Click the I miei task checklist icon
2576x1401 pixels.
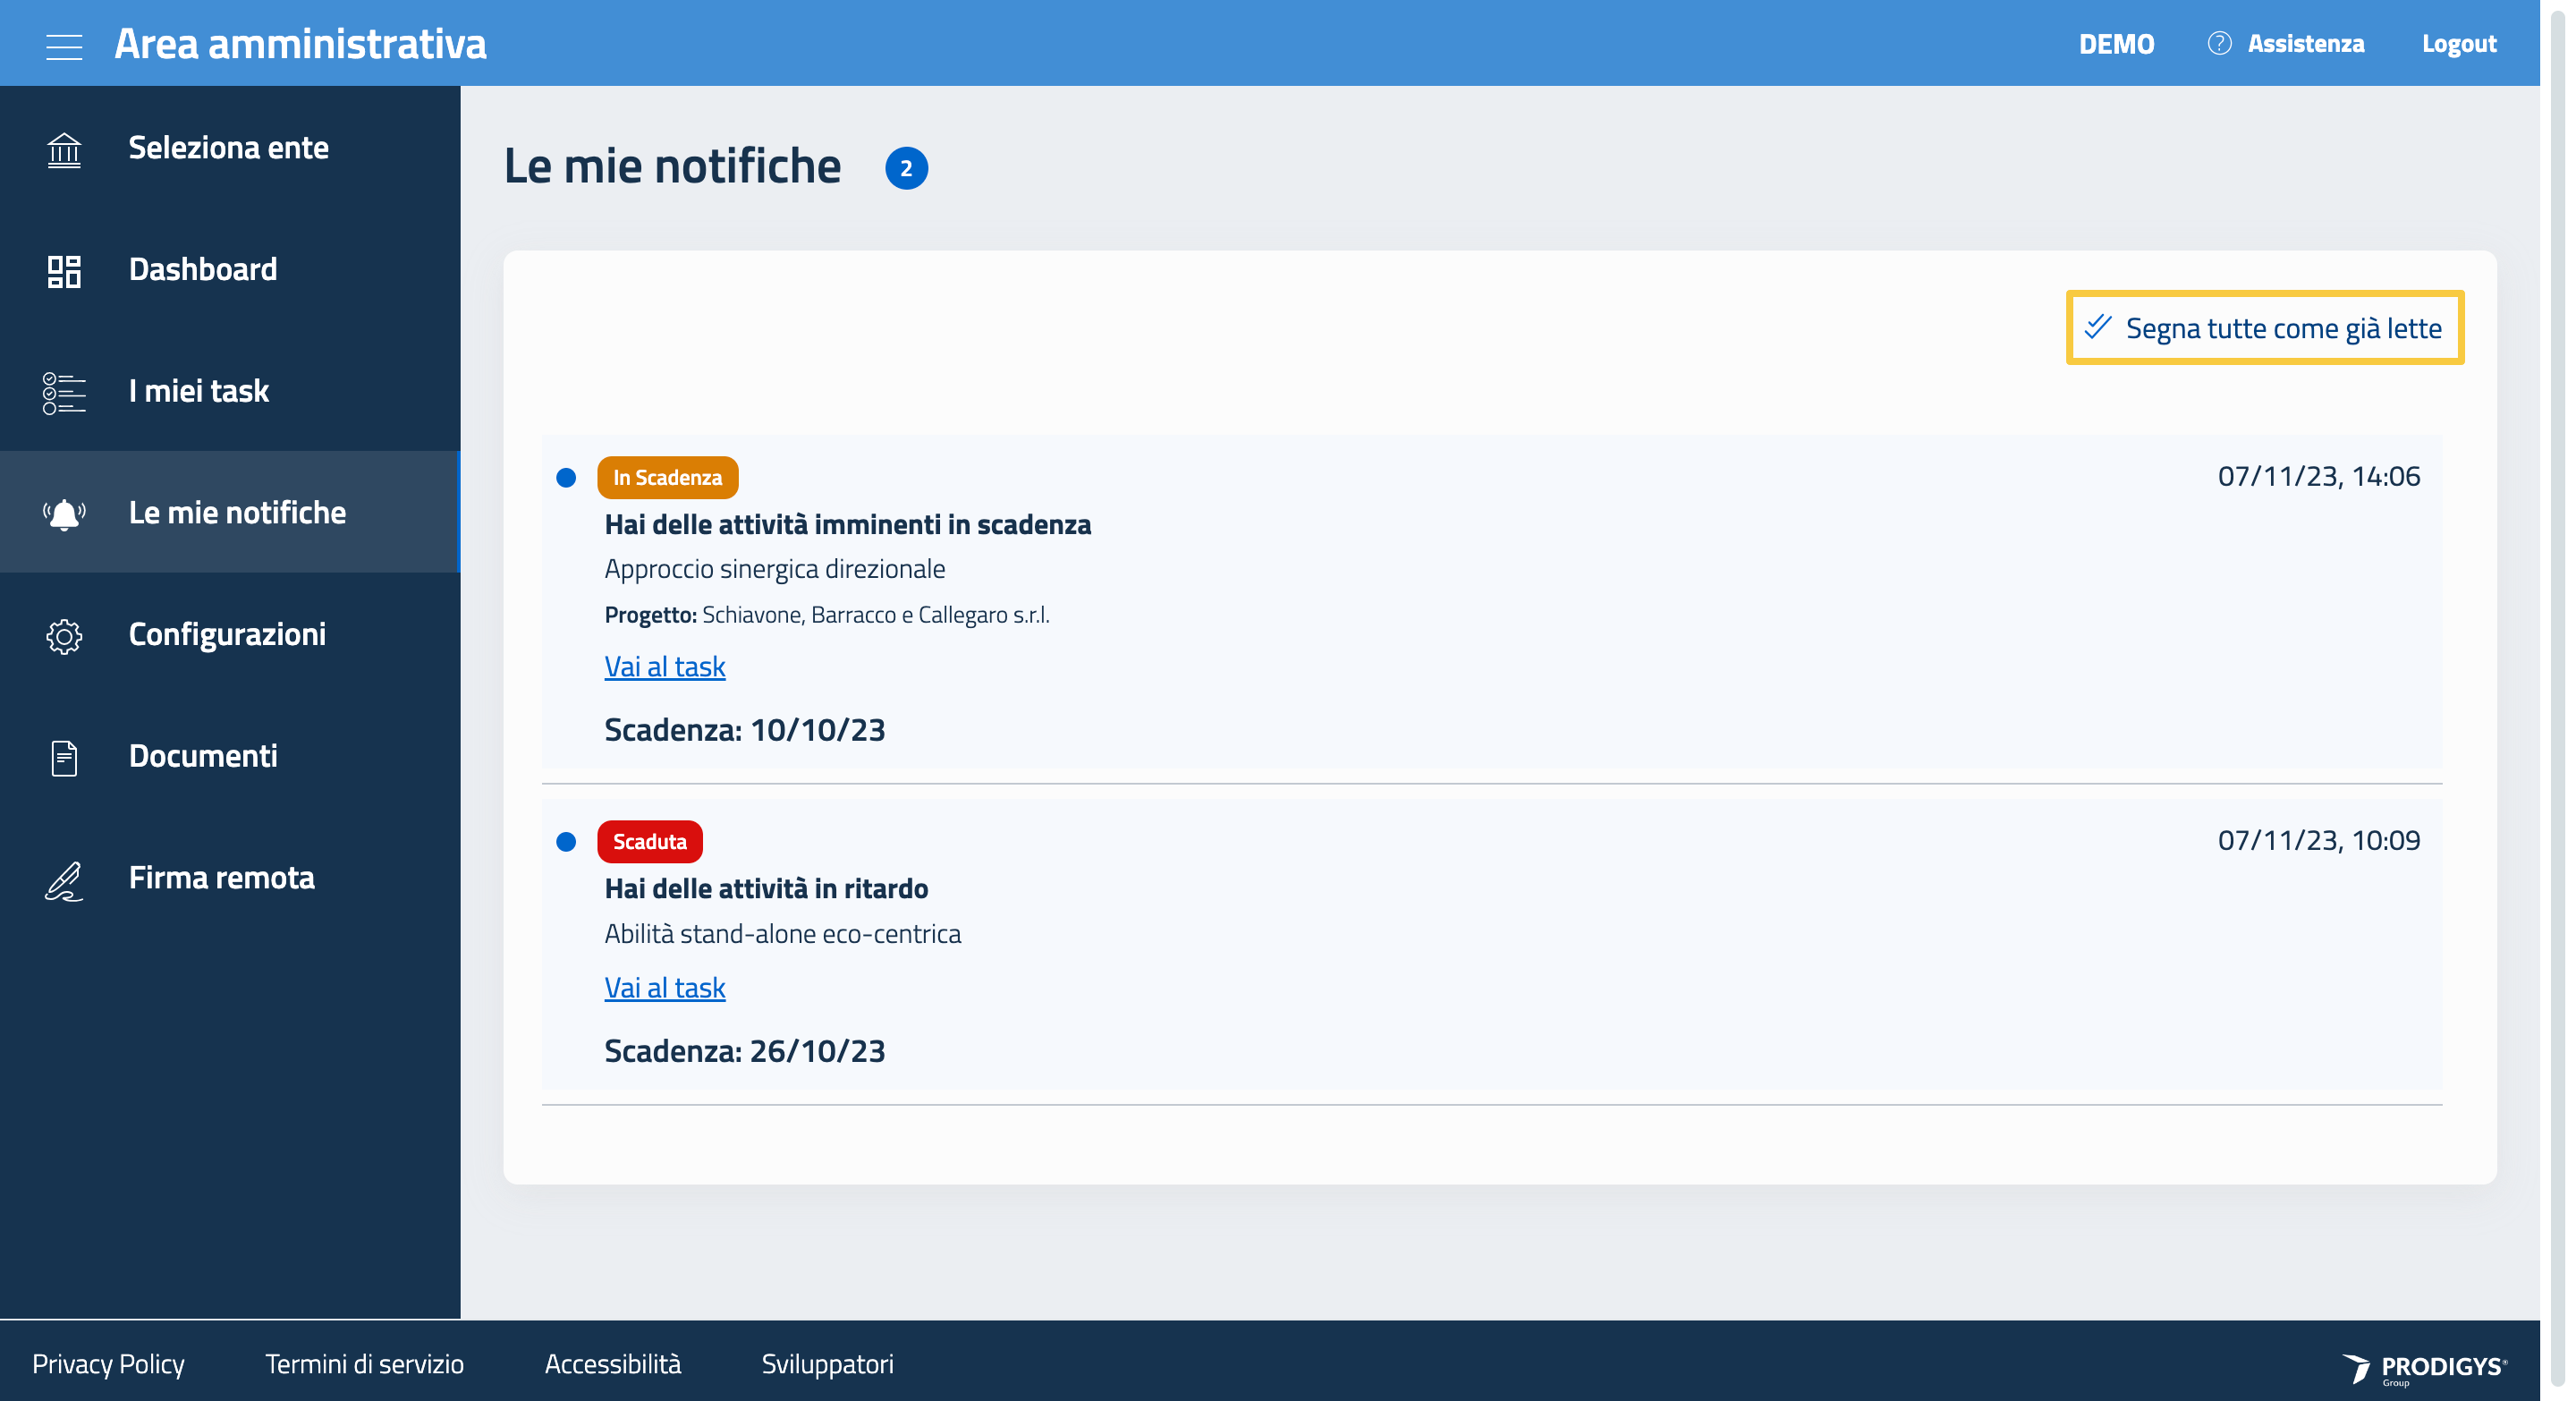tap(64, 393)
